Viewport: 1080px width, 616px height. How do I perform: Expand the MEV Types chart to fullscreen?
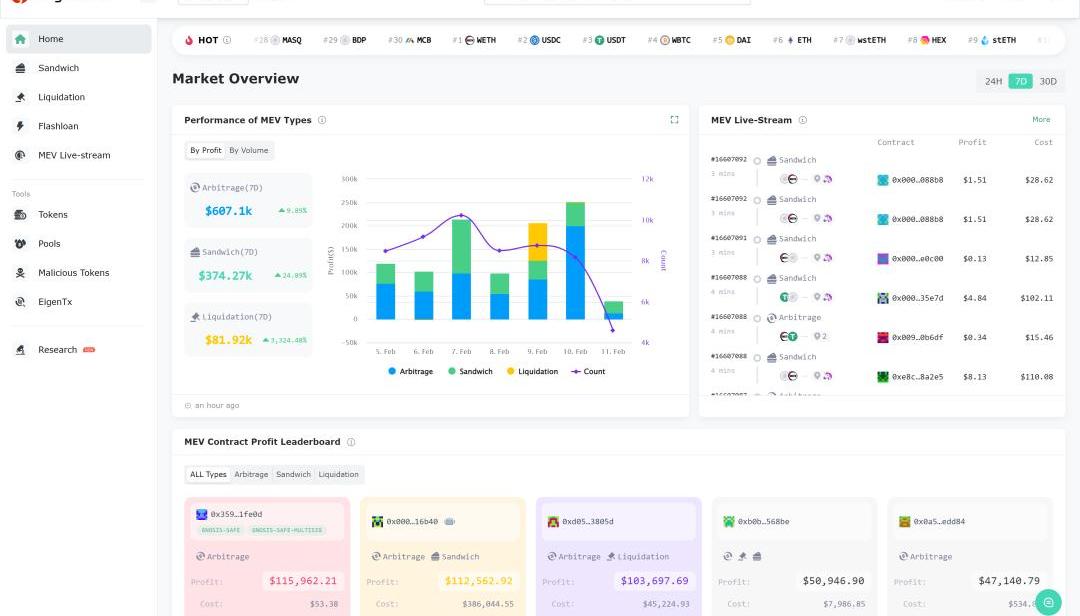674,120
